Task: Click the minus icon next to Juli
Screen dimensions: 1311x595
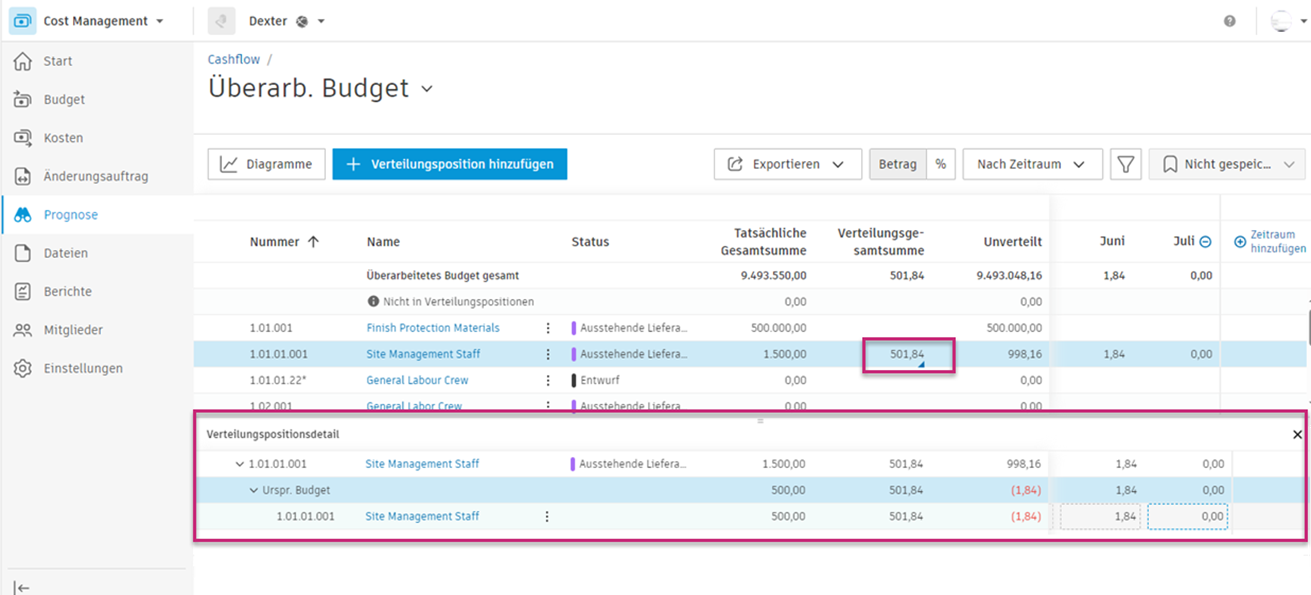Action: (x=1205, y=242)
